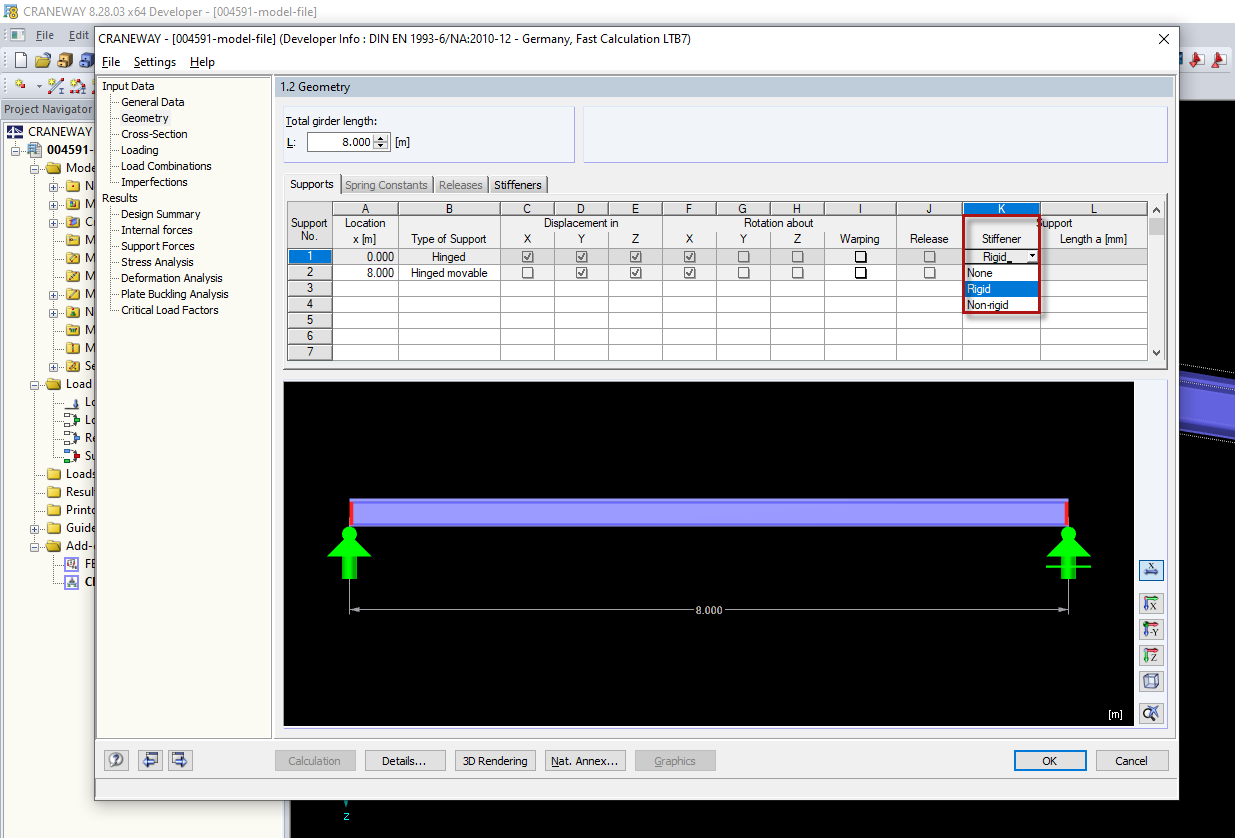The width and height of the screenshot is (1235, 838).
Task: Open Cross-Section in Input Data tree
Action: pos(154,134)
